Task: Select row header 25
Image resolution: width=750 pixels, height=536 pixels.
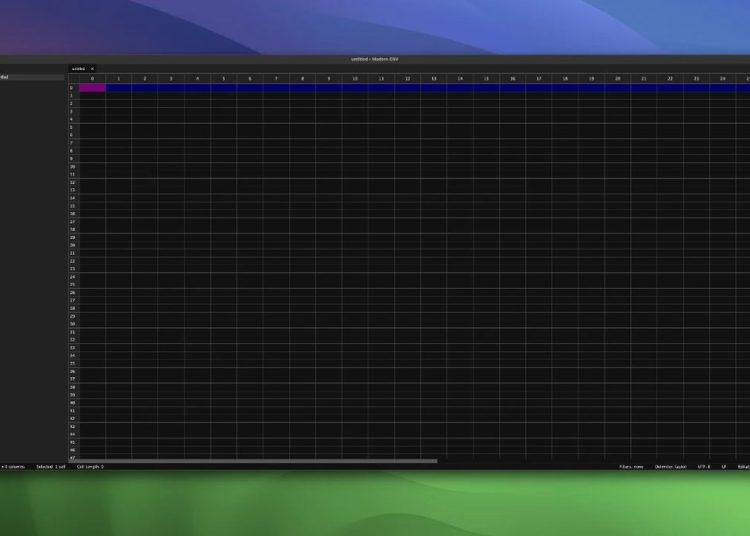Action: [x=72, y=284]
